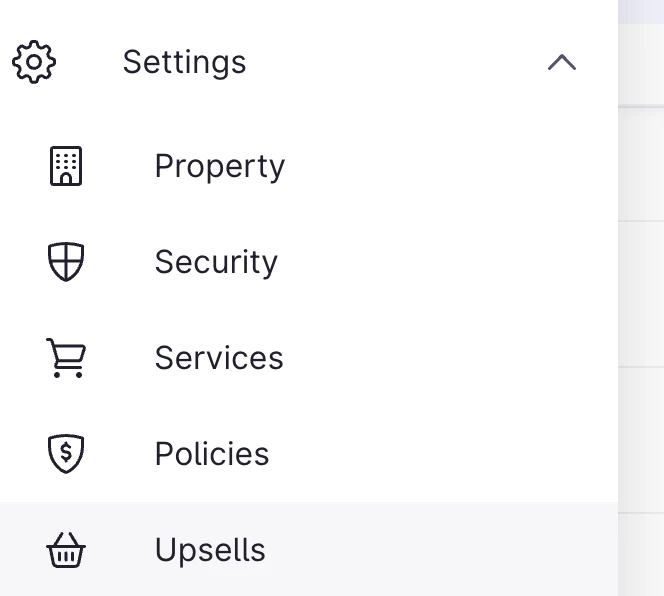Click the Services text label
664x596 pixels.
pyautogui.click(x=219, y=358)
